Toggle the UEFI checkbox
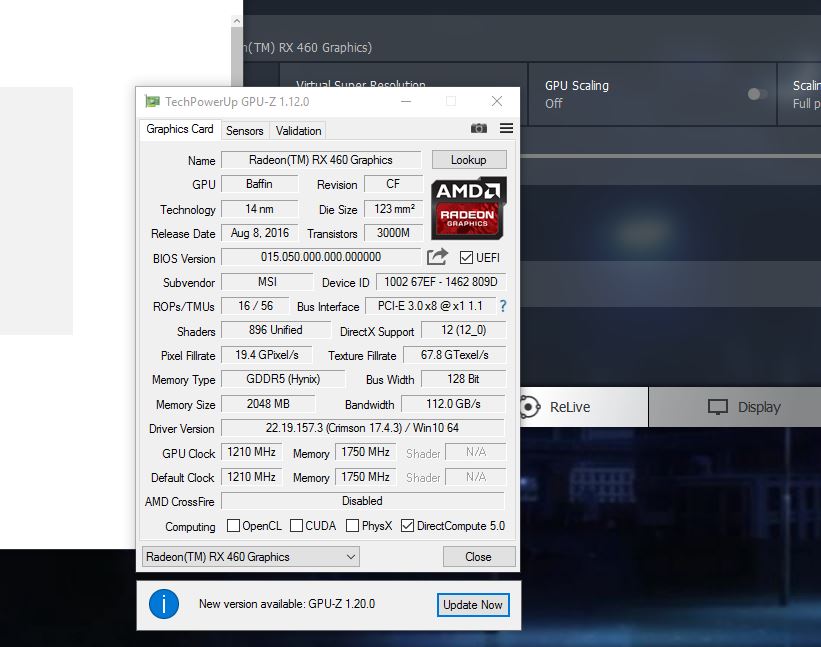 pos(466,258)
